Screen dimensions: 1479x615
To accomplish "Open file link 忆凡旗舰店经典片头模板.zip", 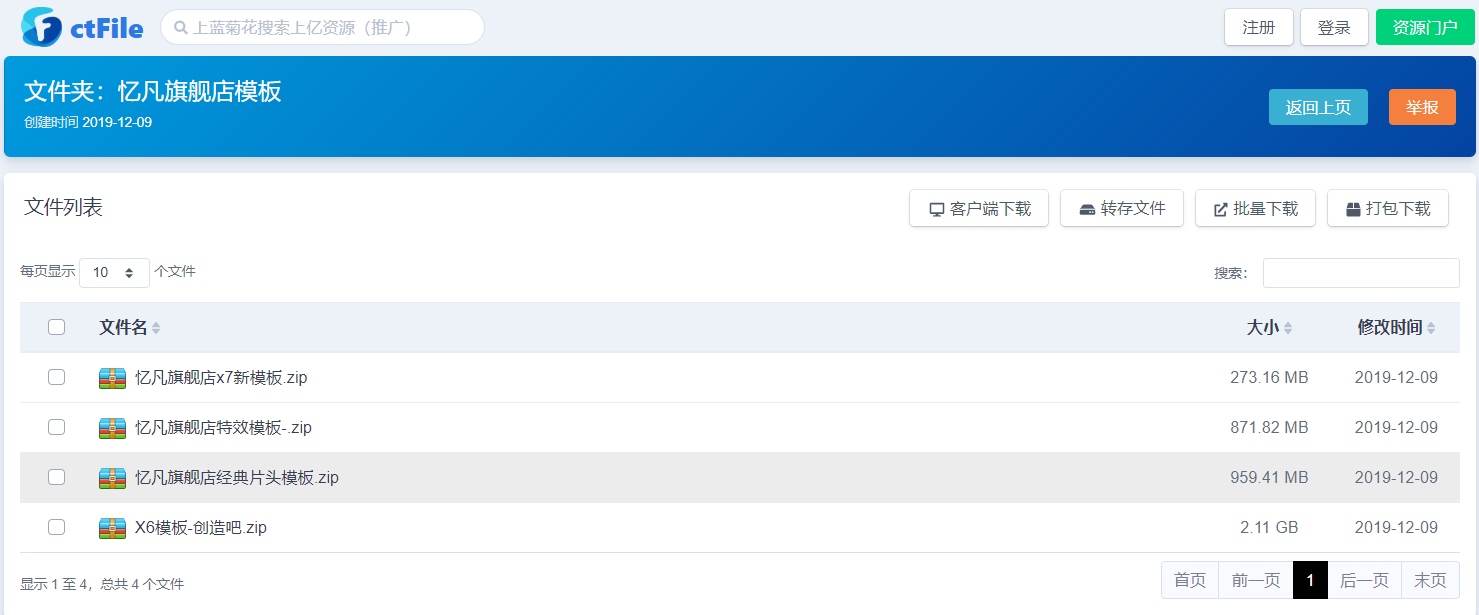I will [x=237, y=478].
